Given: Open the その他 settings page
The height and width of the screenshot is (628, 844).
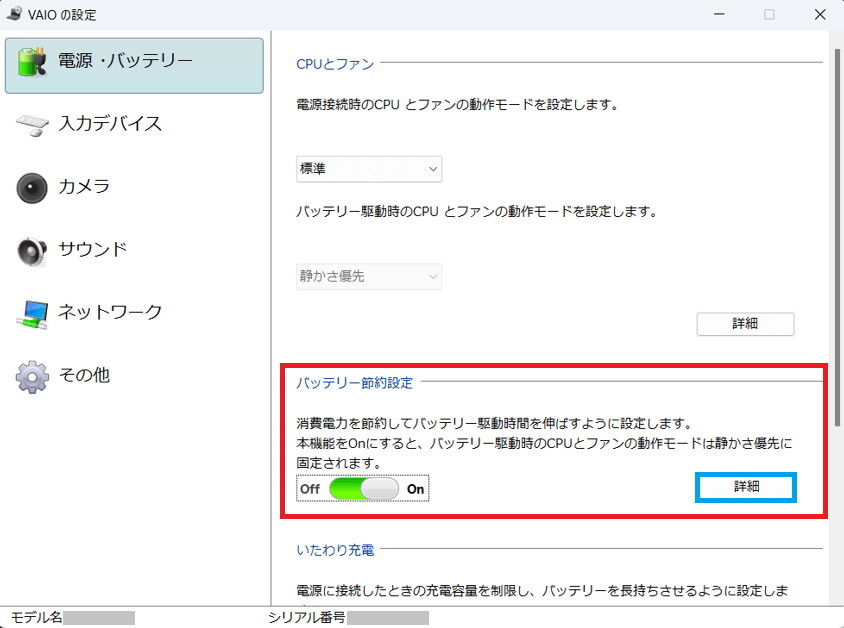Looking at the screenshot, I should (x=84, y=375).
